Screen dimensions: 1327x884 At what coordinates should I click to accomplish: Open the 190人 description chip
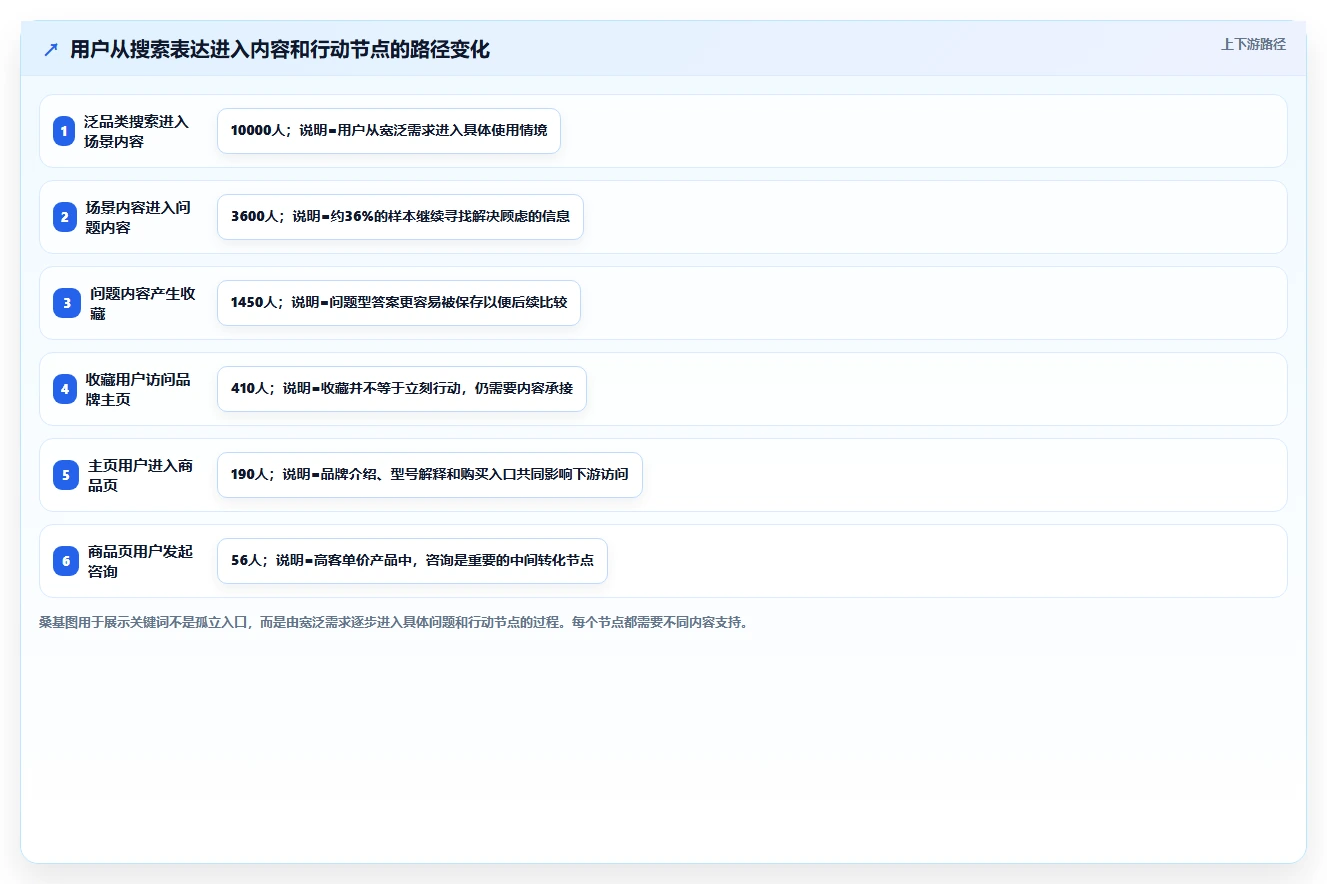click(x=430, y=475)
